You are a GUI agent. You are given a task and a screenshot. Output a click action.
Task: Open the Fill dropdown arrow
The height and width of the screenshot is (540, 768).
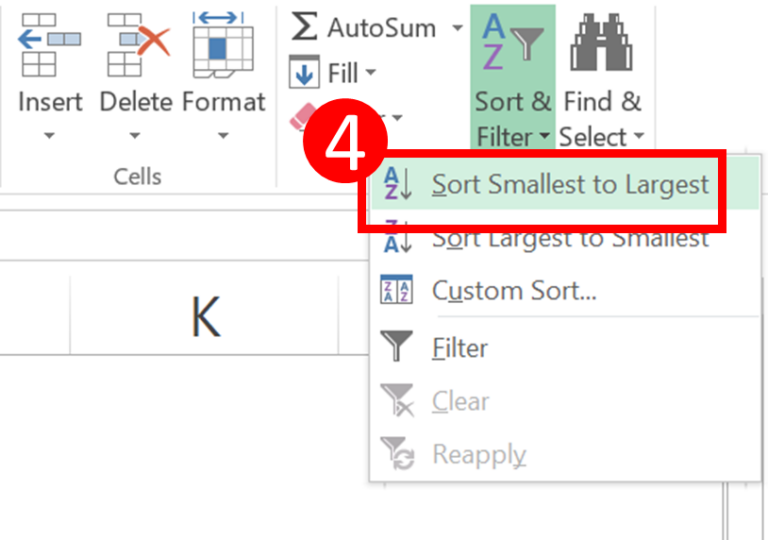pyautogui.click(x=371, y=73)
